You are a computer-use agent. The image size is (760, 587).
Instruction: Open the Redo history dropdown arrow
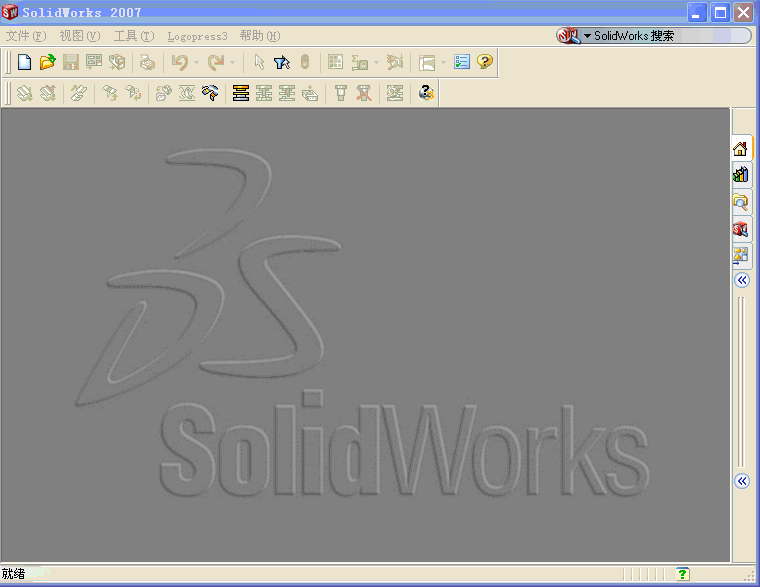click(233, 62)
